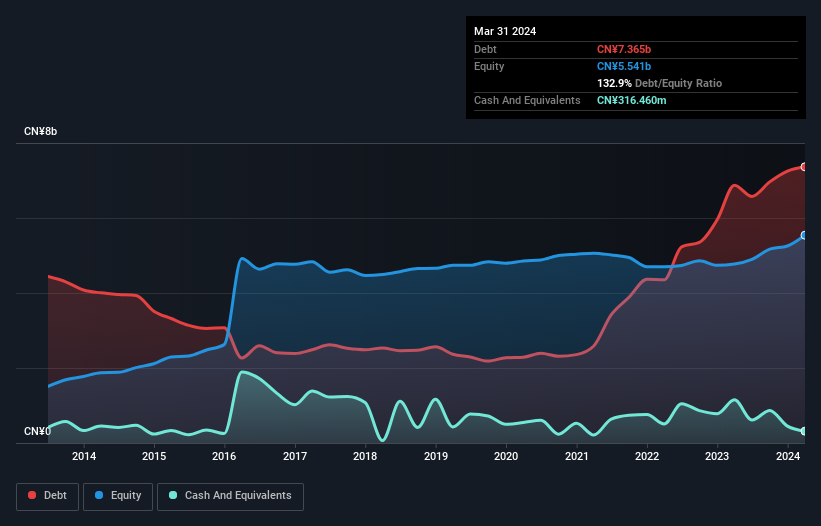Viewport: 821px width, 526px height.
Task: Toggle the Debt legend button
Action: [48, 496]
